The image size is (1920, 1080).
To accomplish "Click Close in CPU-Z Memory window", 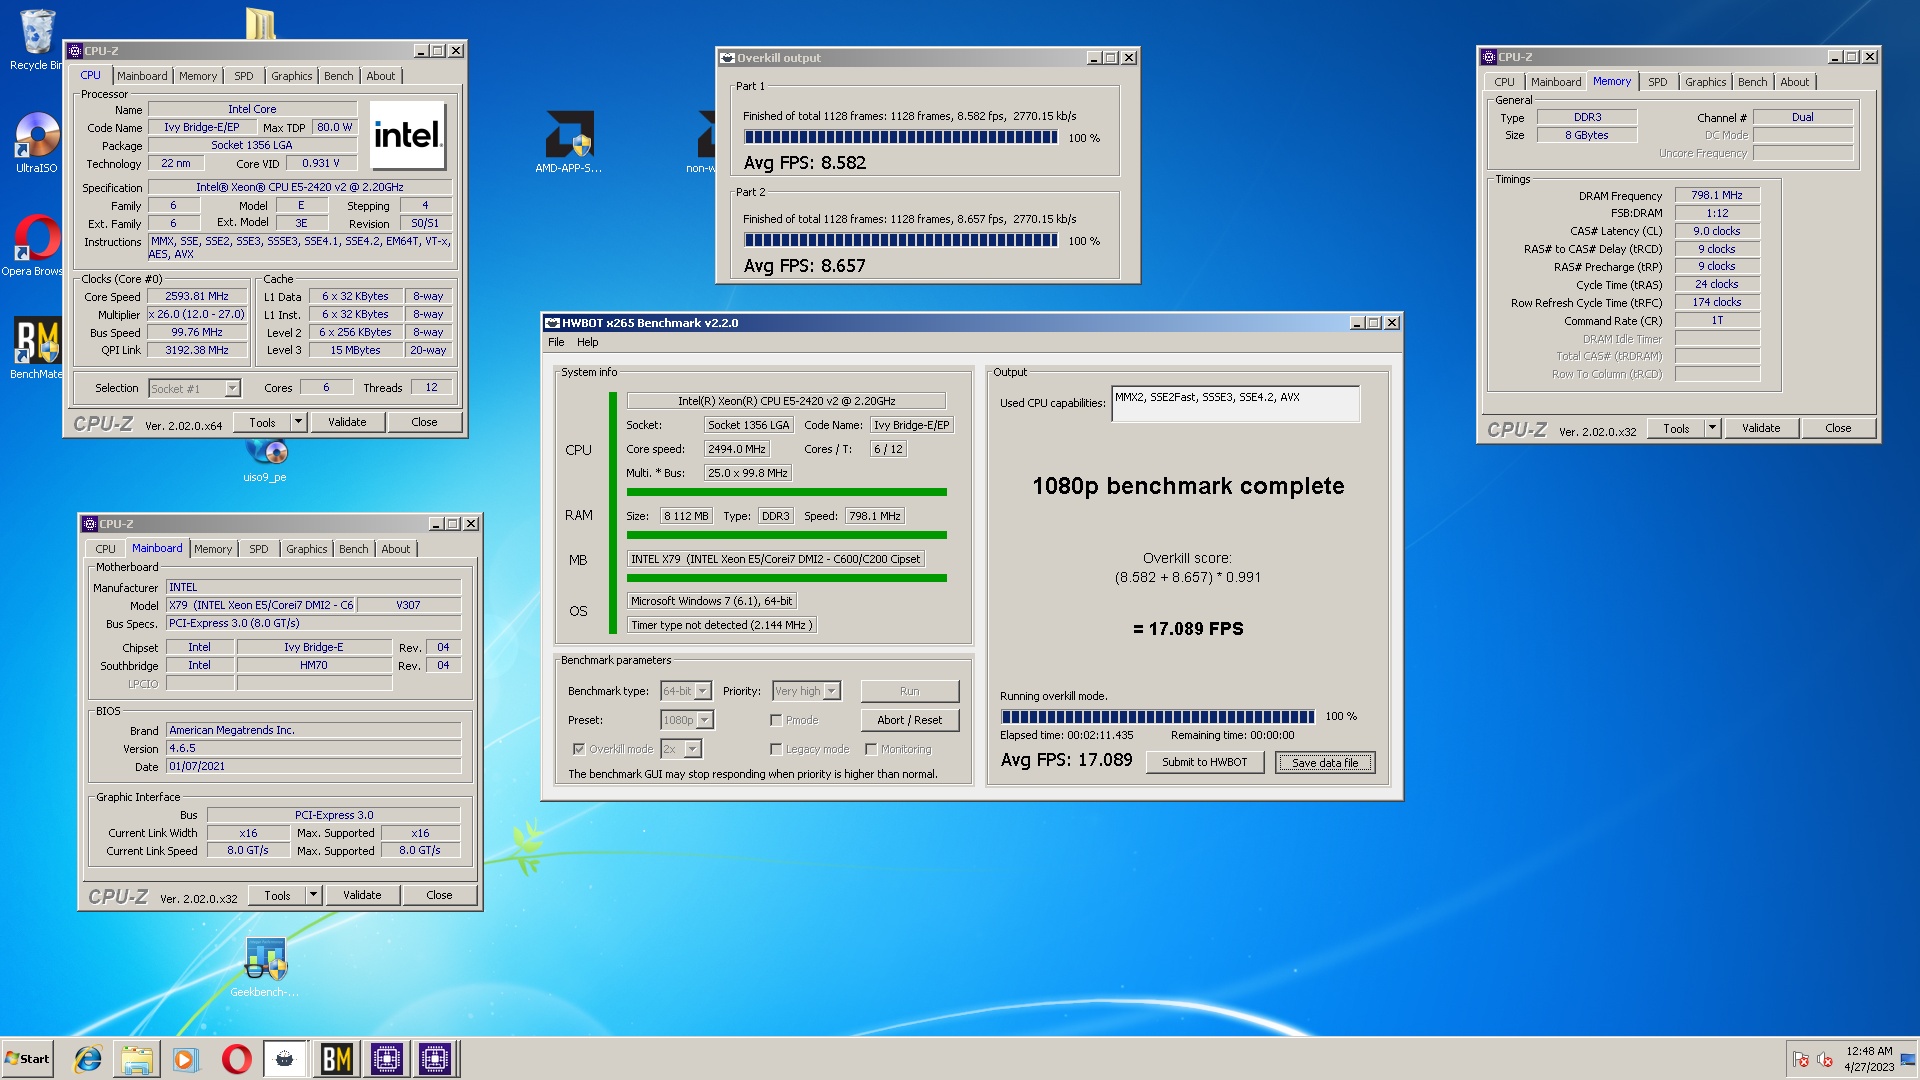I will 1838,428.
